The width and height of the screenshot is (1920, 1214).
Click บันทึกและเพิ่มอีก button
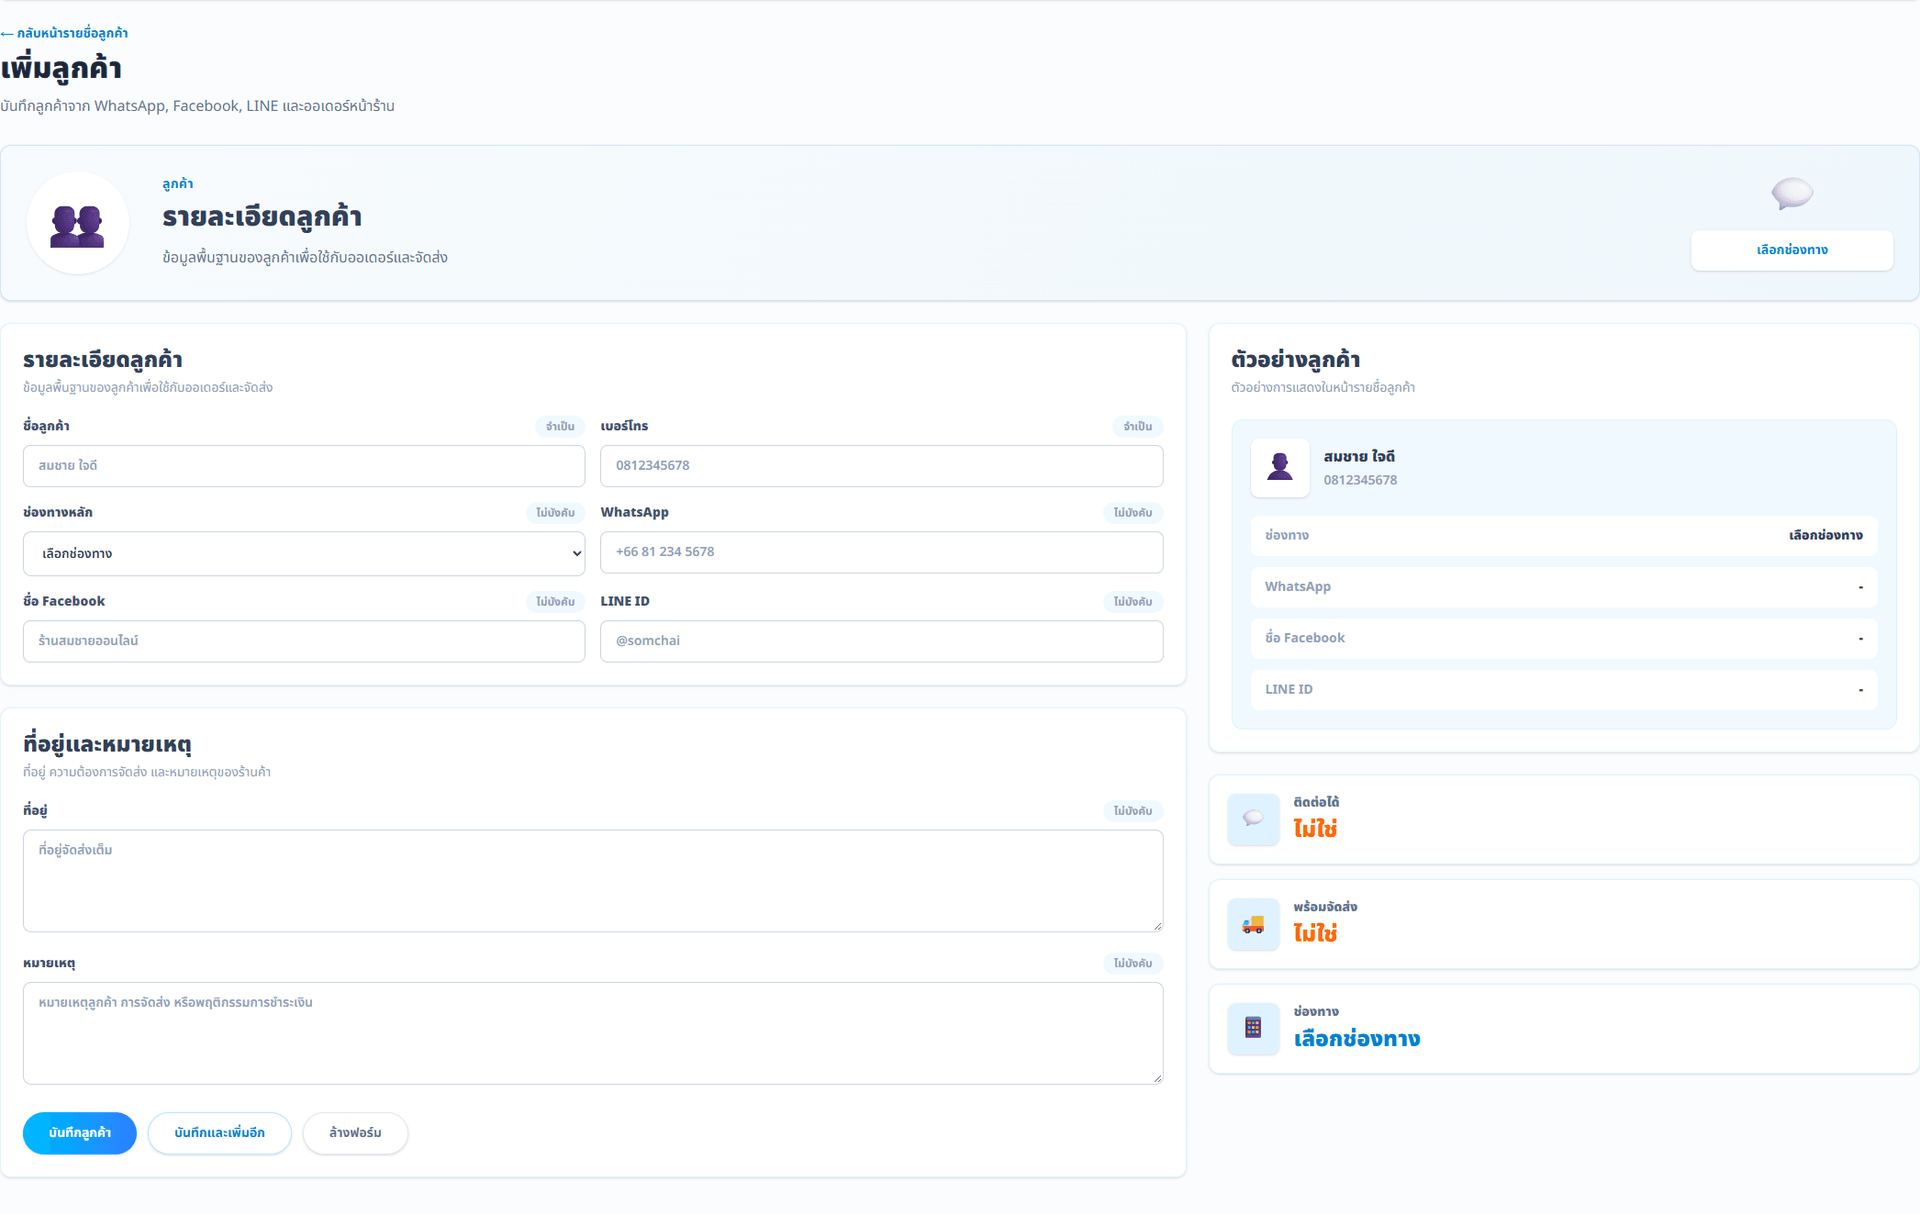point(219,1133)
